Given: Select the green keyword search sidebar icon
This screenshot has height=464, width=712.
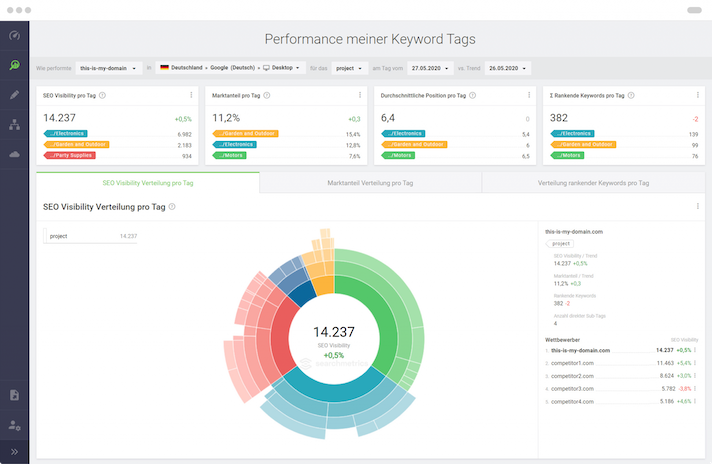Looking at the screenshot, I should click(14, 65).
